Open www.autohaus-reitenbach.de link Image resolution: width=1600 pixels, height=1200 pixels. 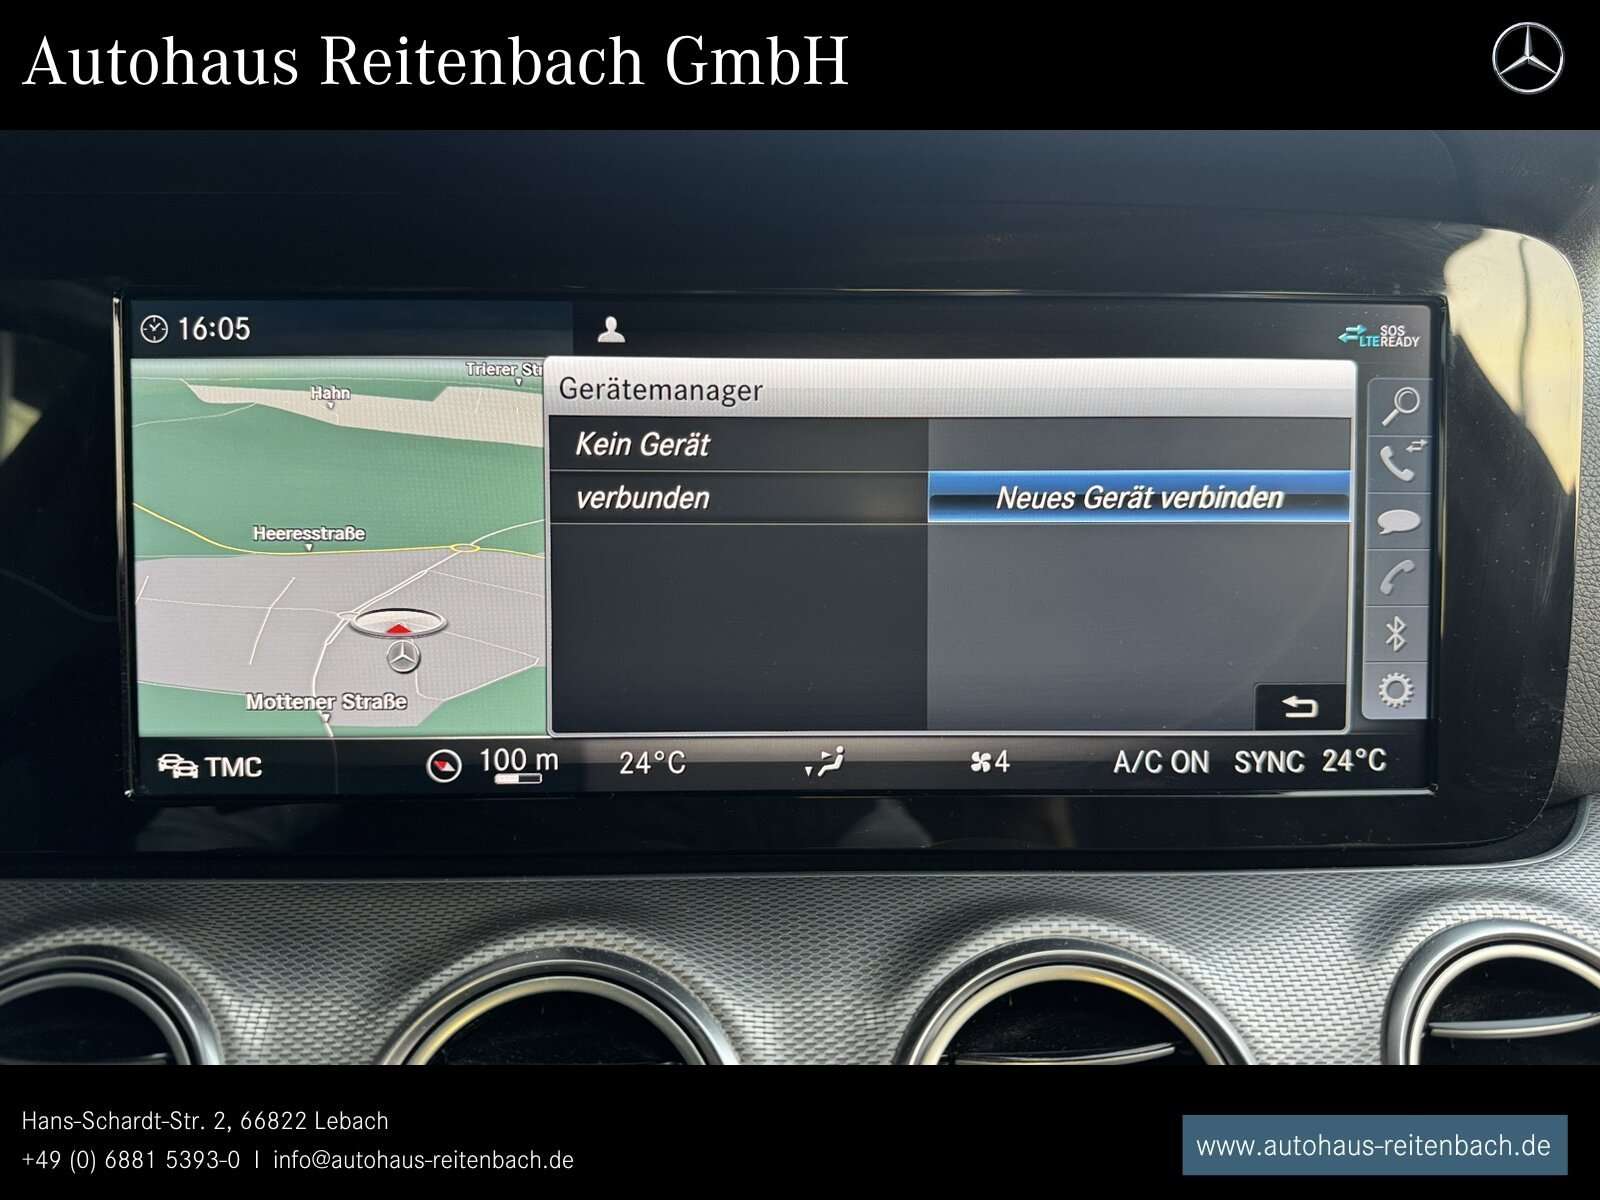coord(1374,1146)
